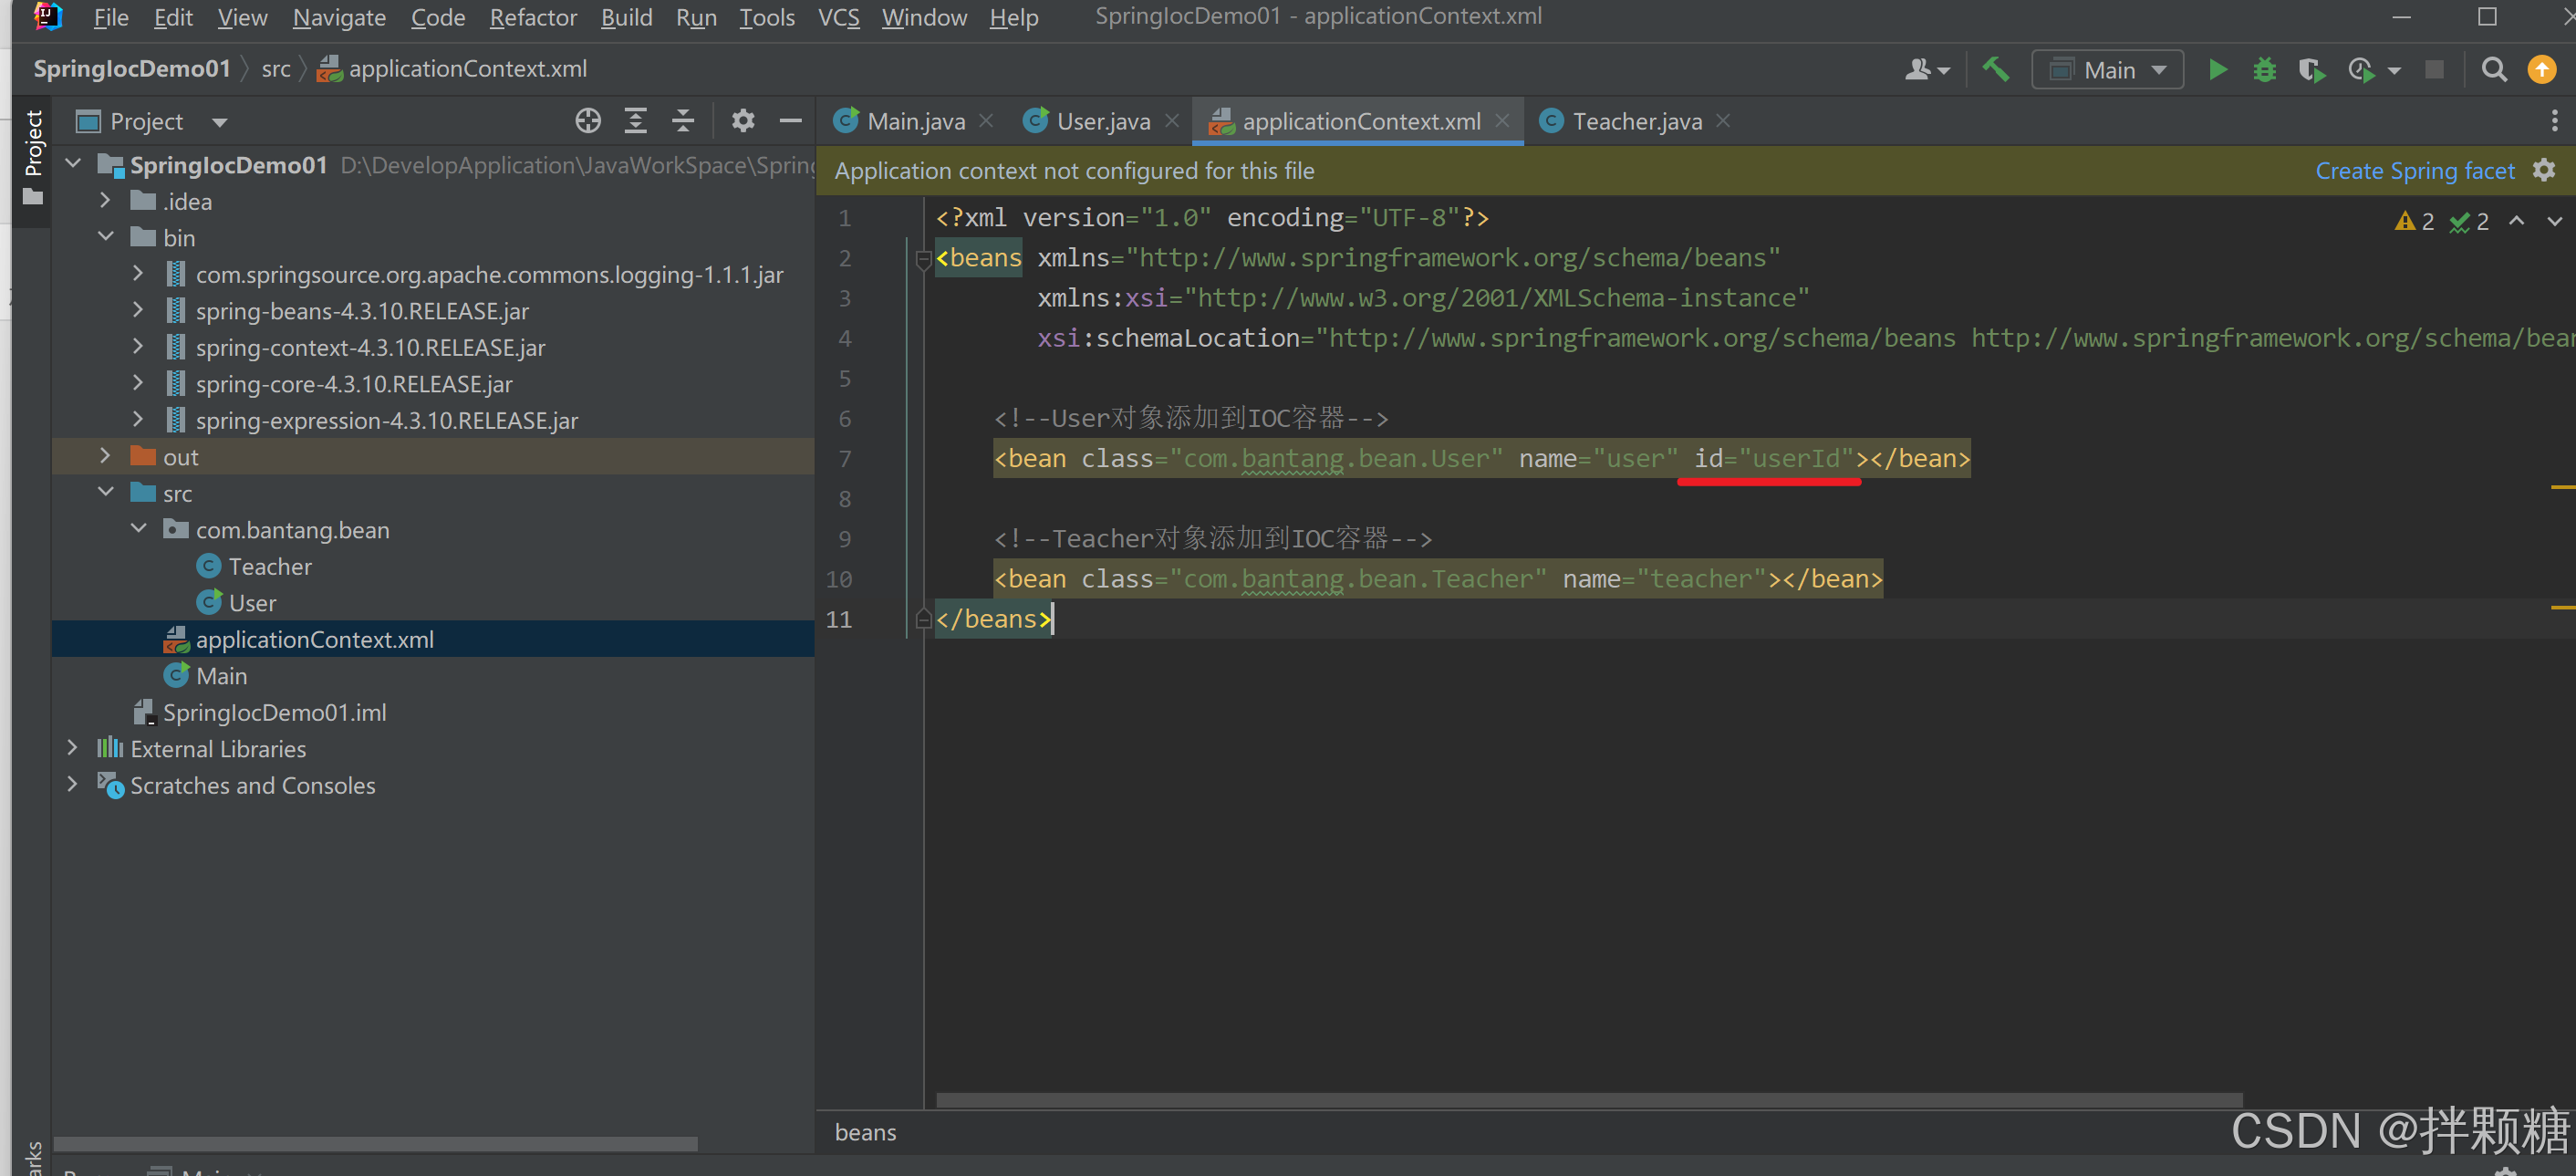2576x1176 pixels.
Task: Open Search Everywhere magnifier icon
Action: (2494, 70)
